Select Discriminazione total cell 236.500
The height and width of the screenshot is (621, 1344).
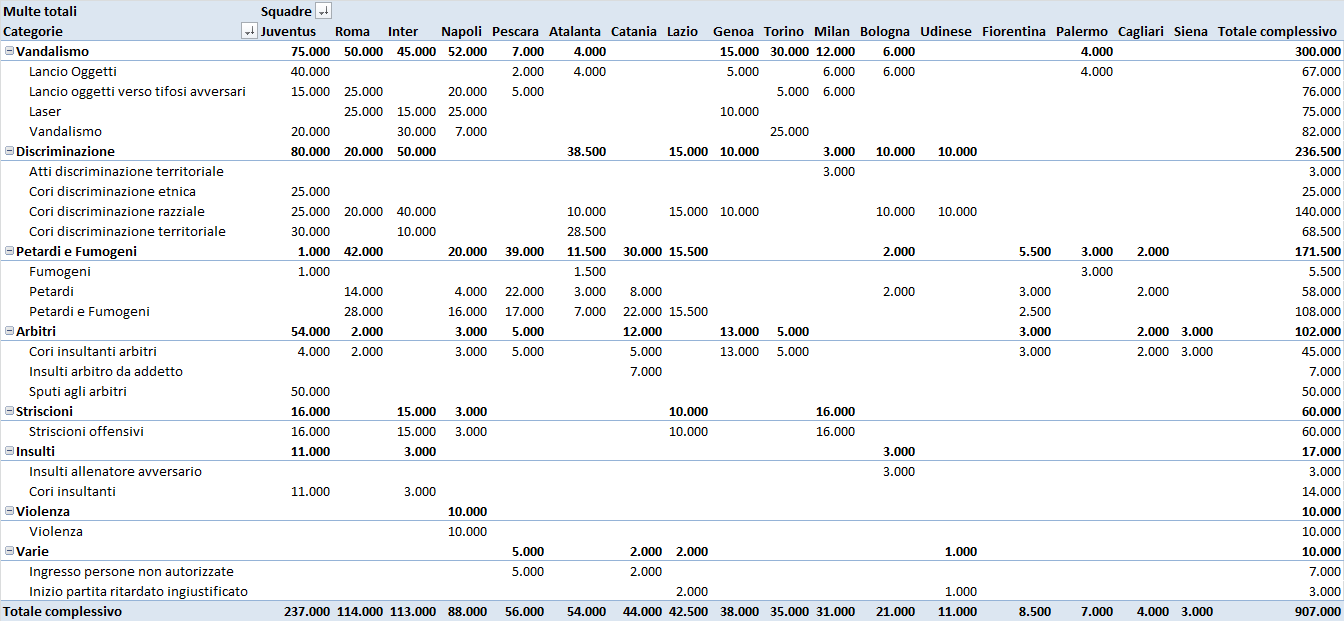coord(1316,151)
